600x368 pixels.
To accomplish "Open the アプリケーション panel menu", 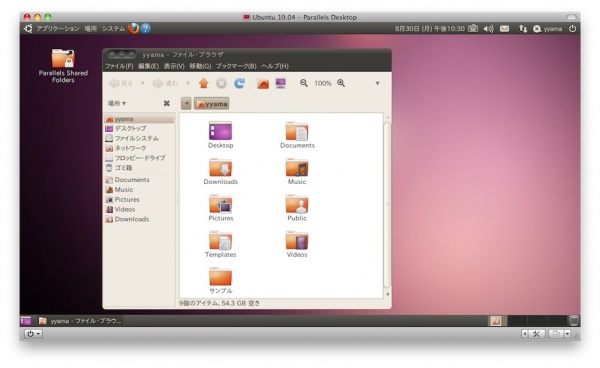I will point(58,29).
